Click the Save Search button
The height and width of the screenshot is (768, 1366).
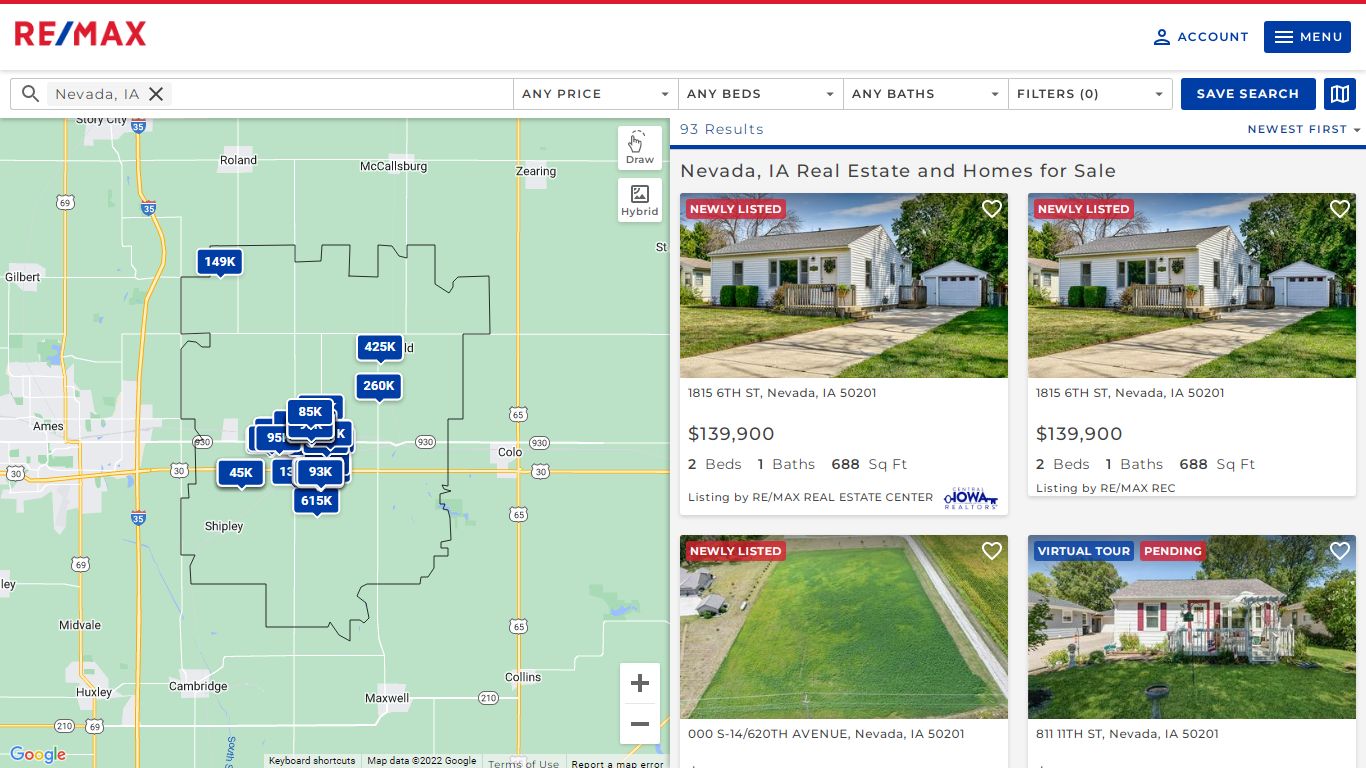pyautogui.click(x=1247, y=94)
